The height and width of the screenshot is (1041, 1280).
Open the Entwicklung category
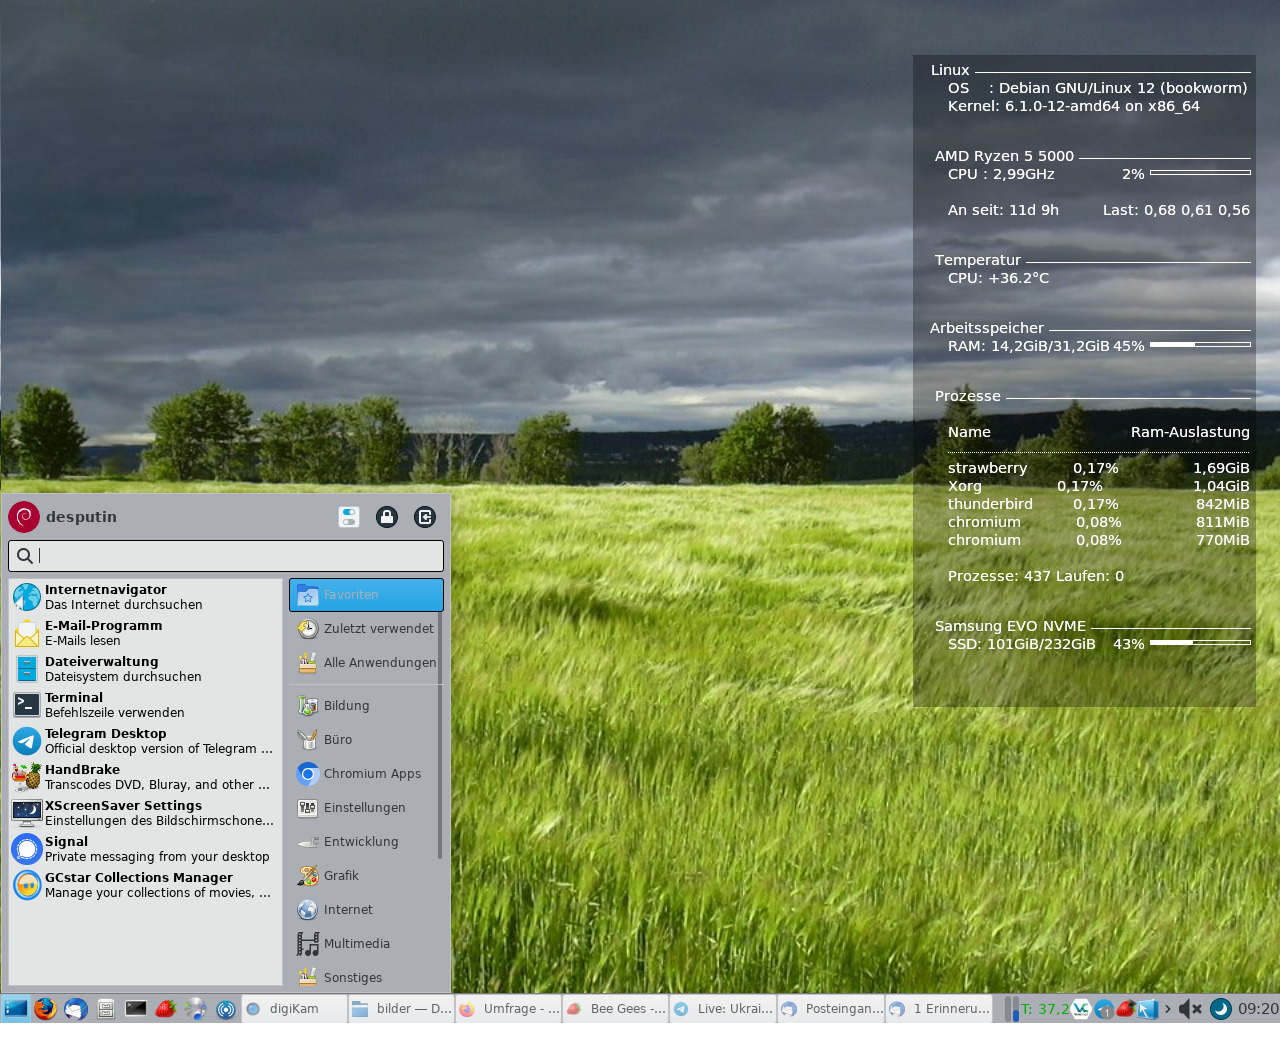pos(366,842)
